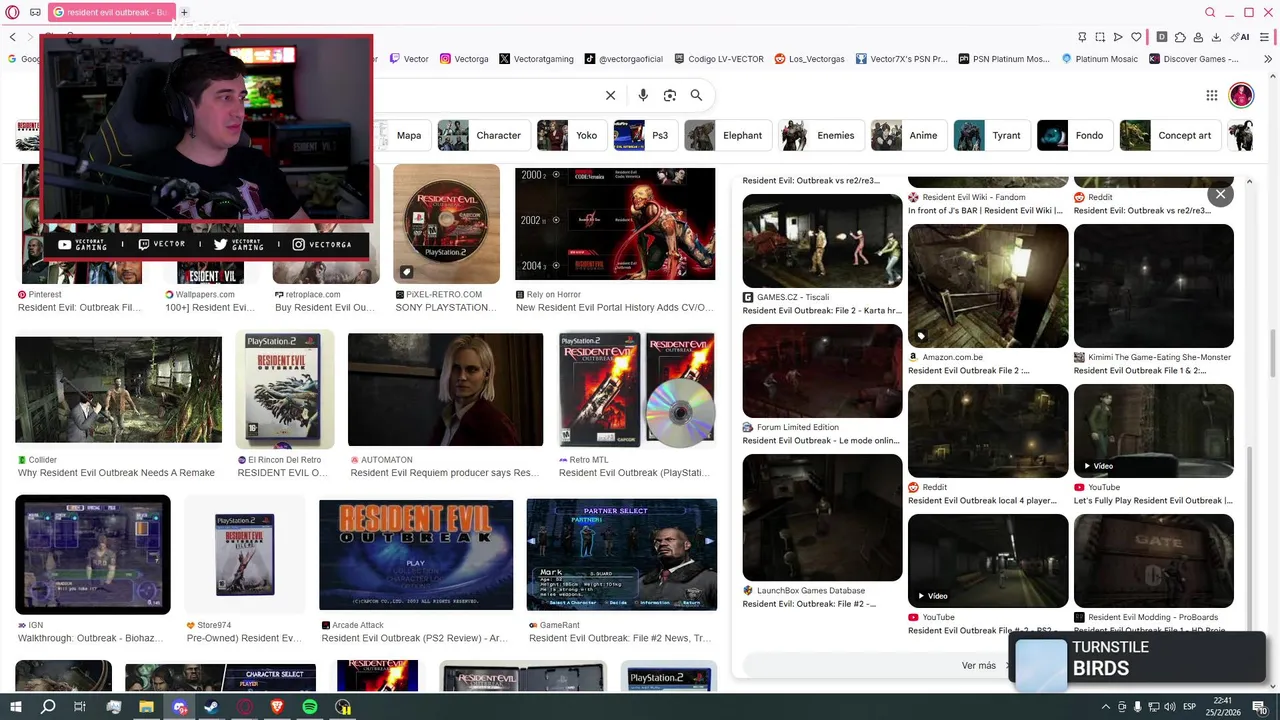Open File Explorer from the taskbar
The image size is (1280, 720).
(146, 707)
